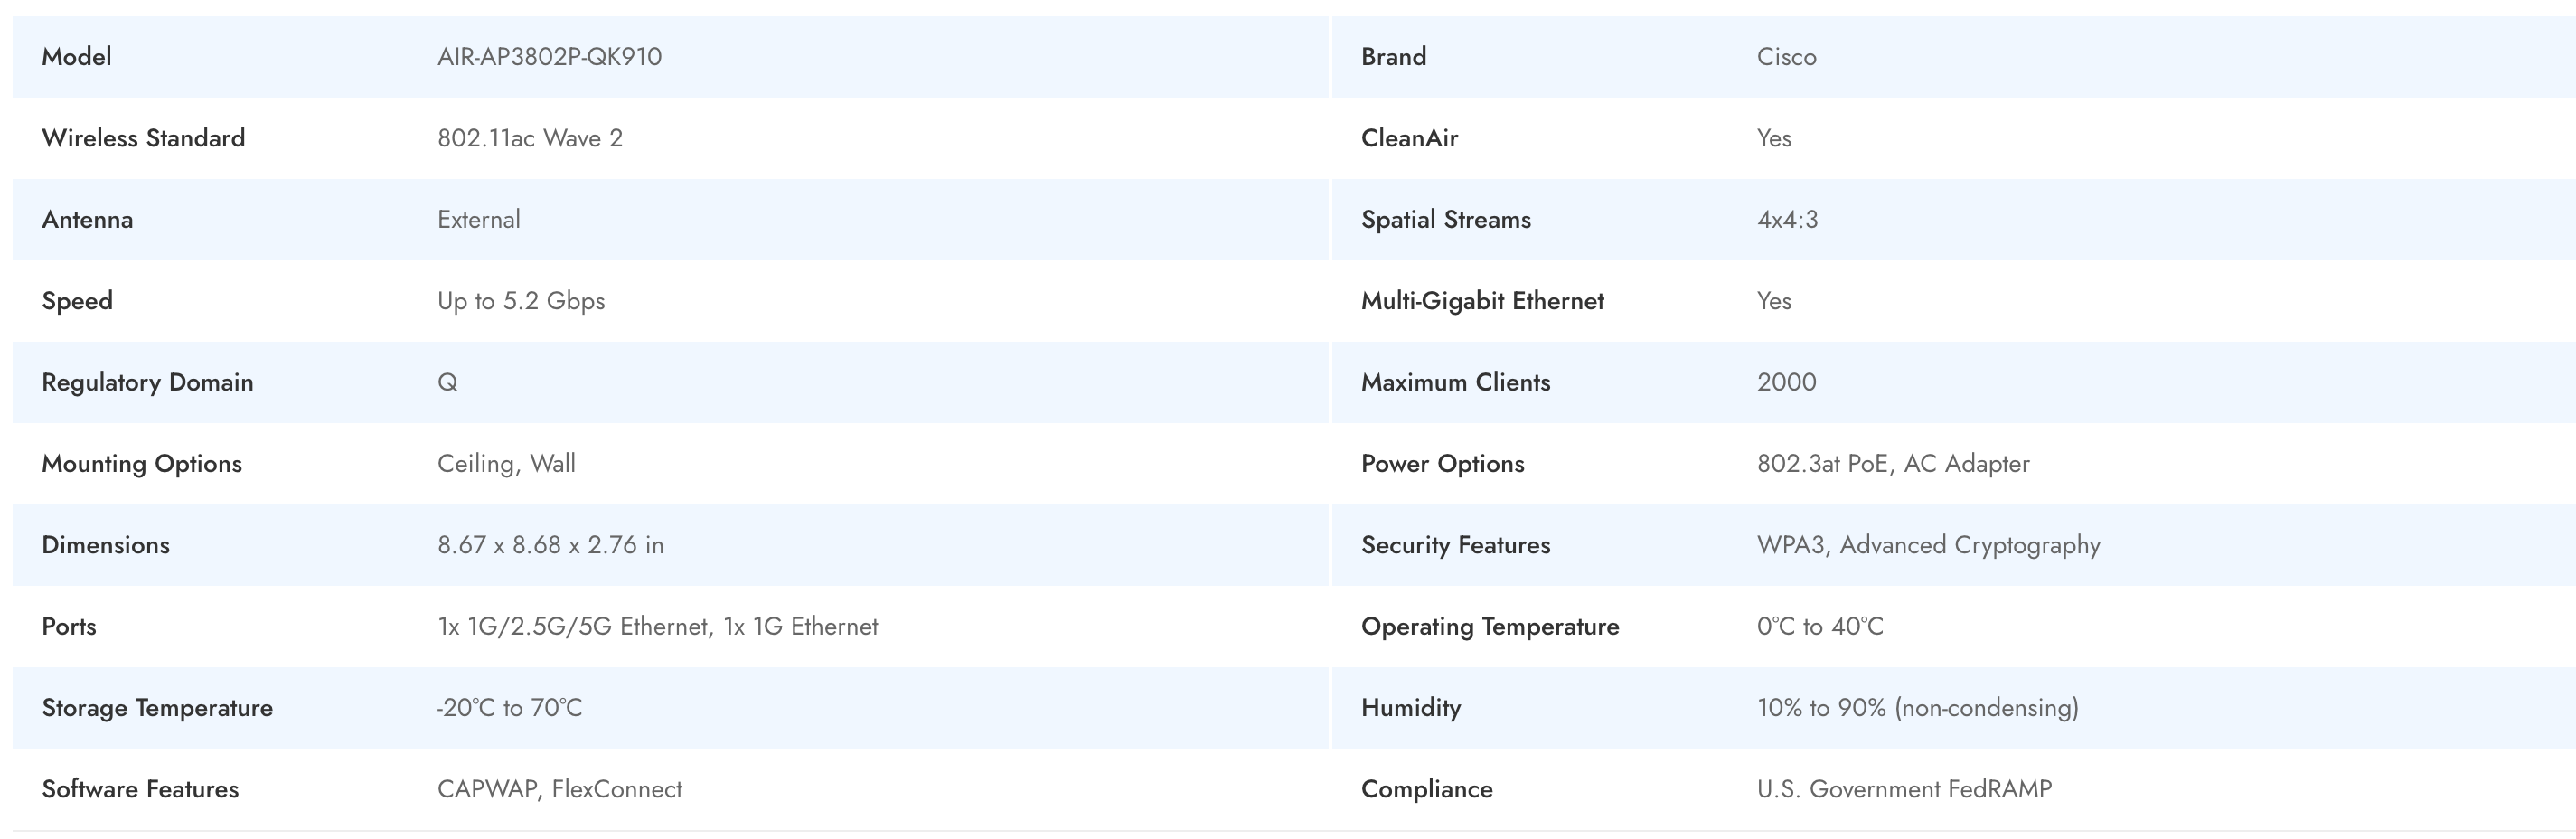
Task: Click the Ports value listing Ethernet ports
Action: coord(657,627)
